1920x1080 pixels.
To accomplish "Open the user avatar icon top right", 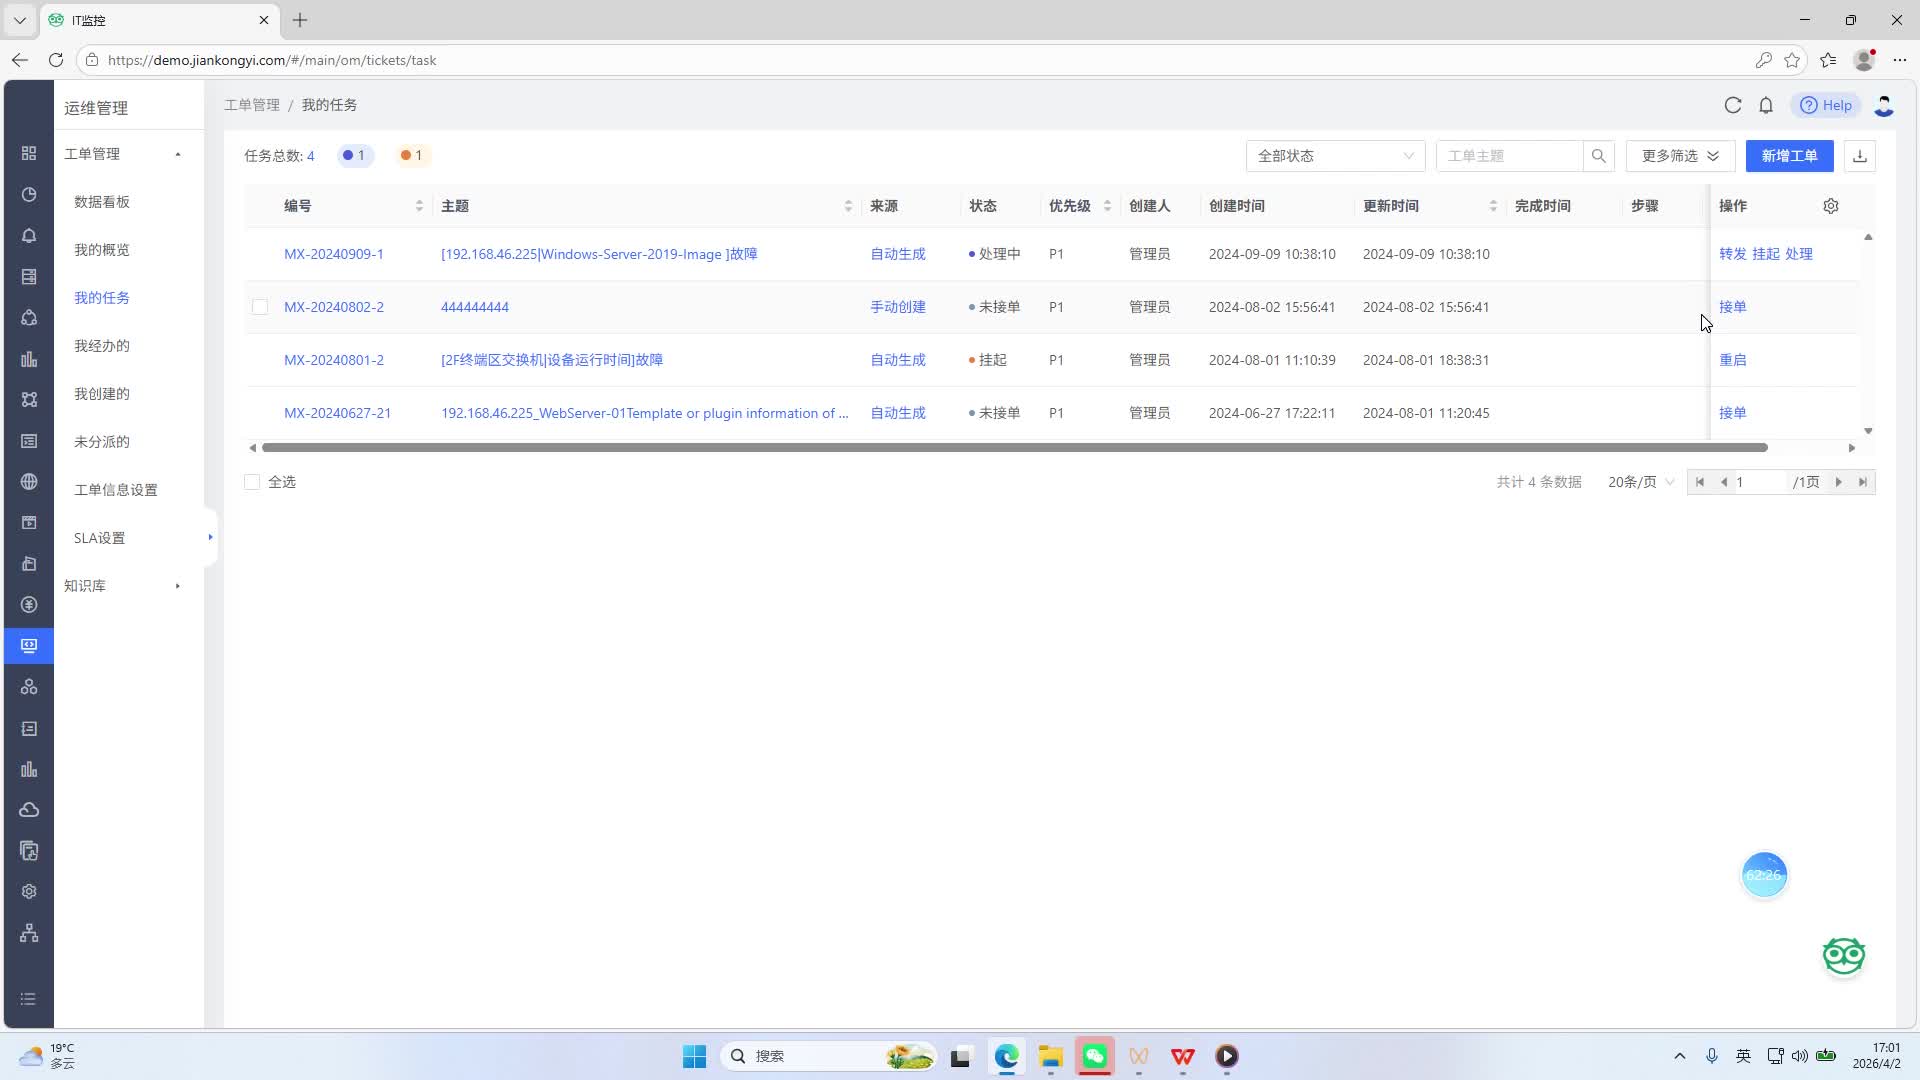I will 1884,105.
